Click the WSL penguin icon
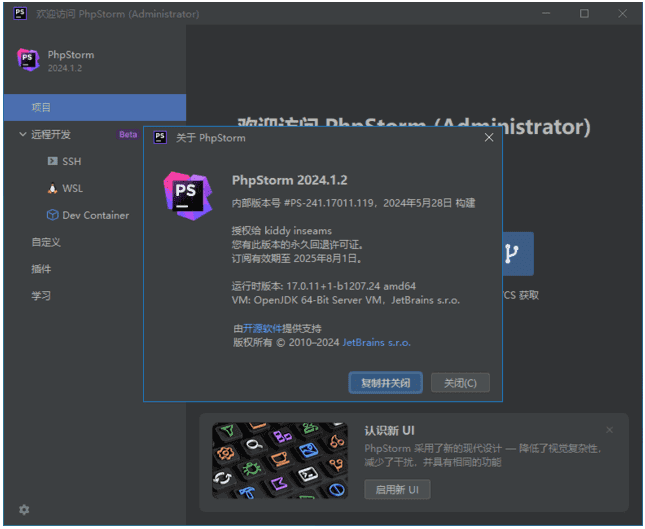Image resolution: width=645 pixels, height=529 pixels. (x=53, y=188)
